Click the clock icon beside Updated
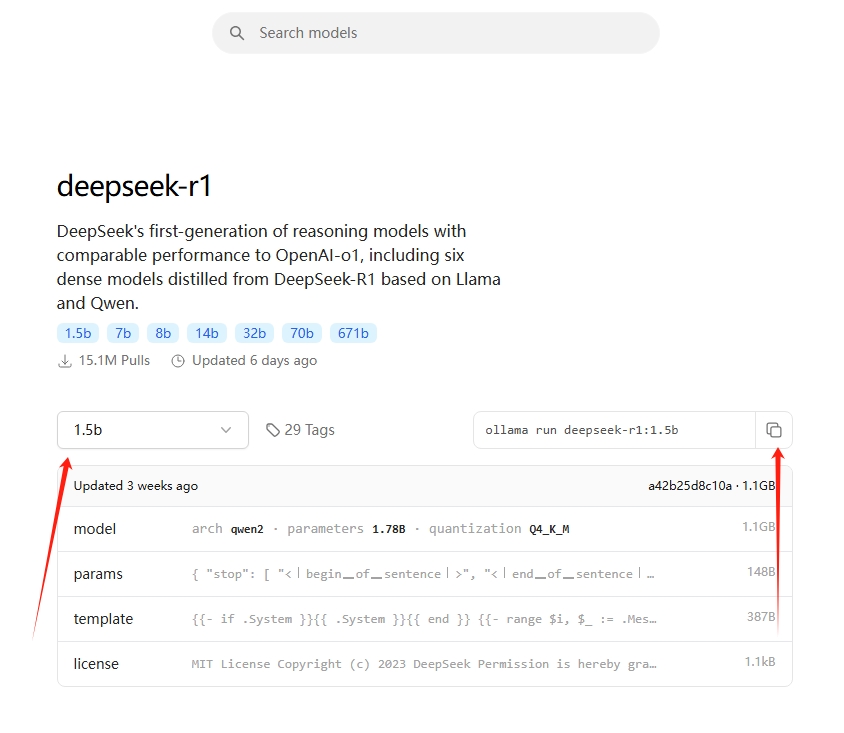Screen dimensions: 844x733 pos(178,361)
